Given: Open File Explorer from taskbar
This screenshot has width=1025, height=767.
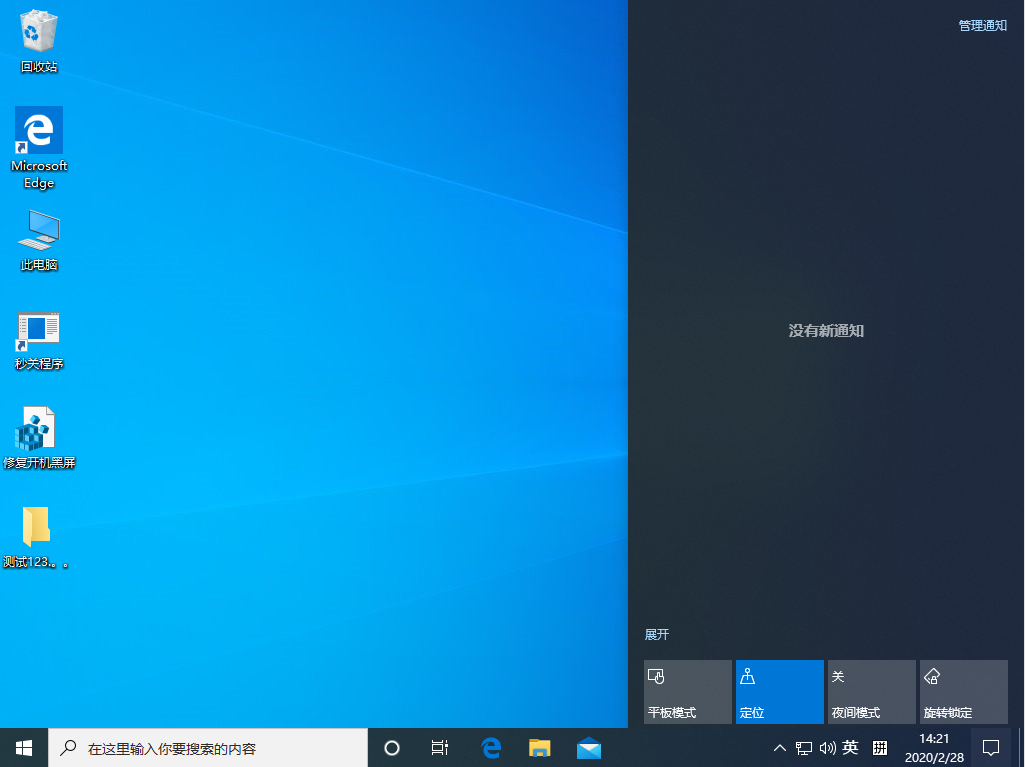Looking at the screenshot, I should click(539, 747).
